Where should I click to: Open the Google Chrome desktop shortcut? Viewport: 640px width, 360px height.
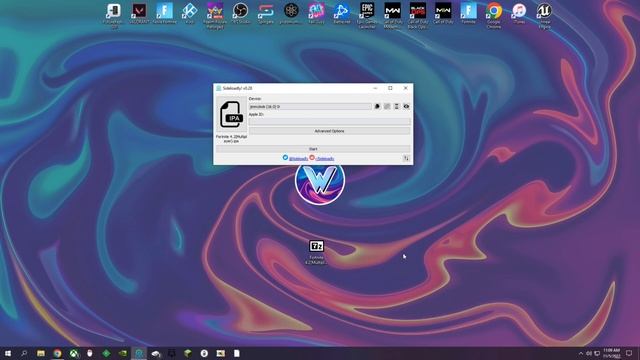coord(494,16)
